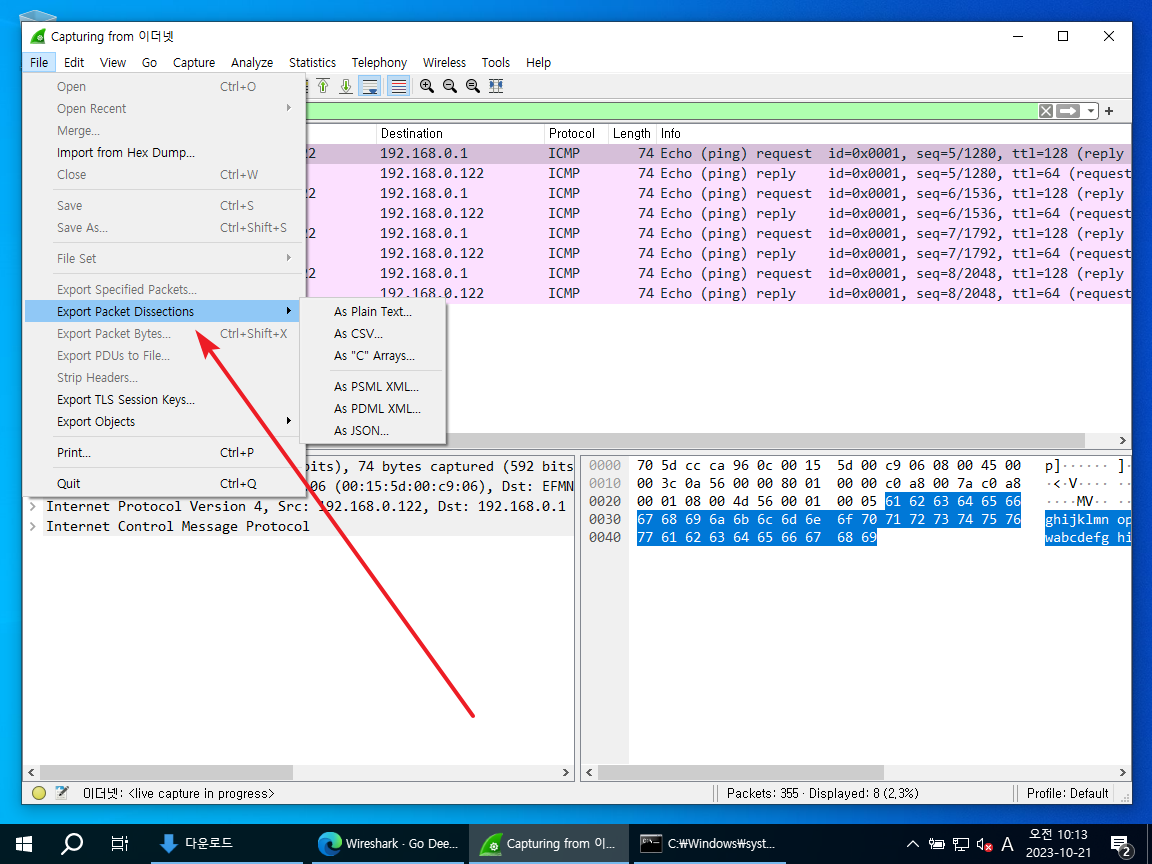Image resolution: width=1152 pixels, height=864 pixels.
Task: Click the display filter input field
Action: point(670,111)
